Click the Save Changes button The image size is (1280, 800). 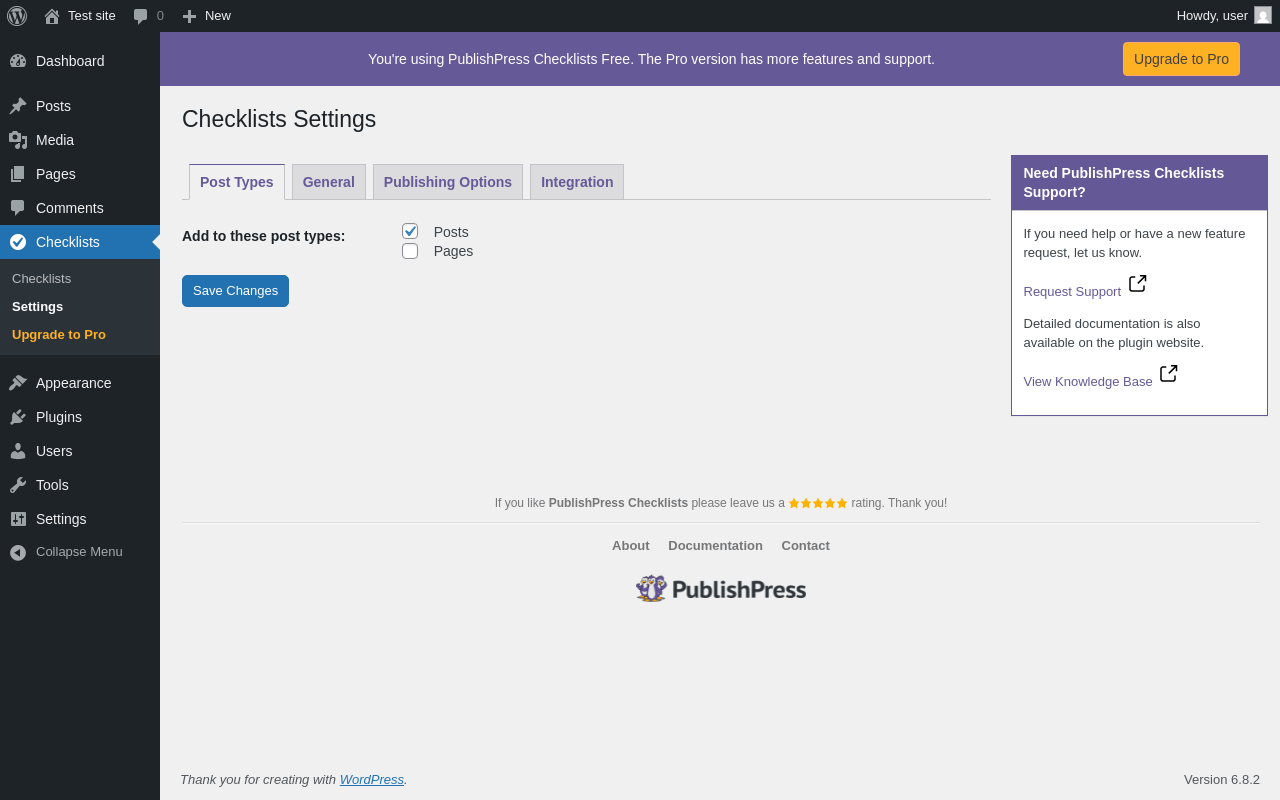coord(235,291)
